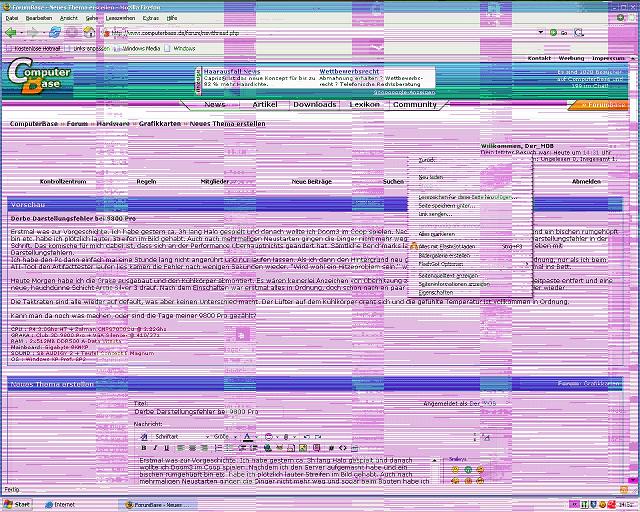Toggle Italic formatting in the editor
The image size is (640, 512).
[x=155, y=448]
